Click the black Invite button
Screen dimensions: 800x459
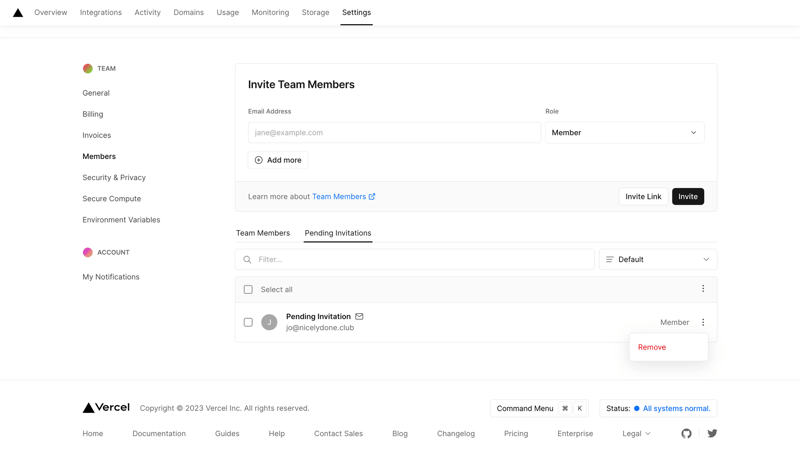[688, 196]
